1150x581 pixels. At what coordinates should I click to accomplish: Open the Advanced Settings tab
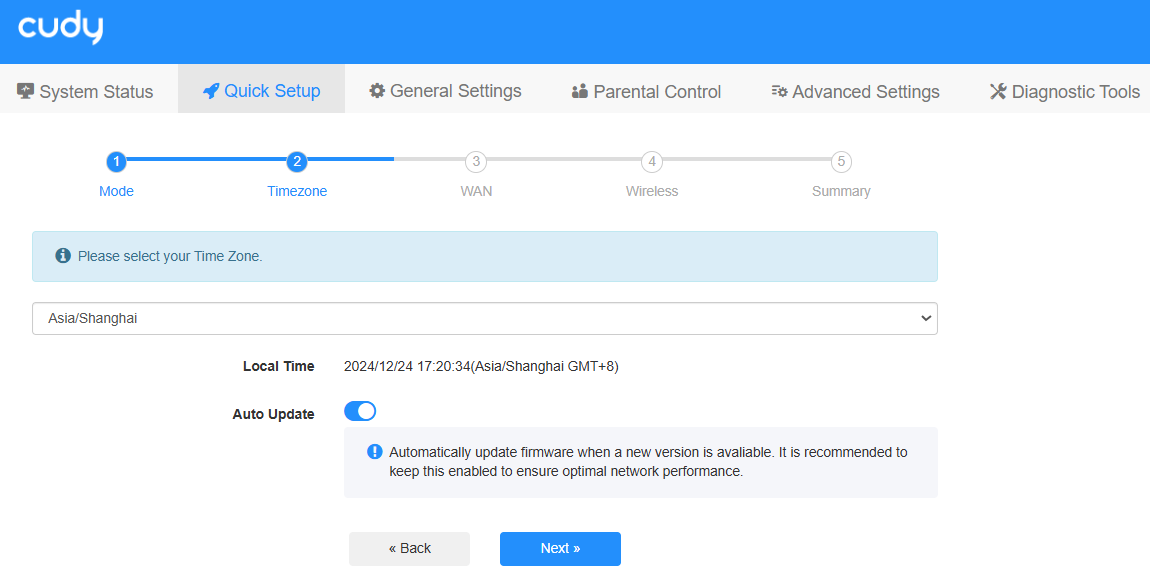[855, 92]
